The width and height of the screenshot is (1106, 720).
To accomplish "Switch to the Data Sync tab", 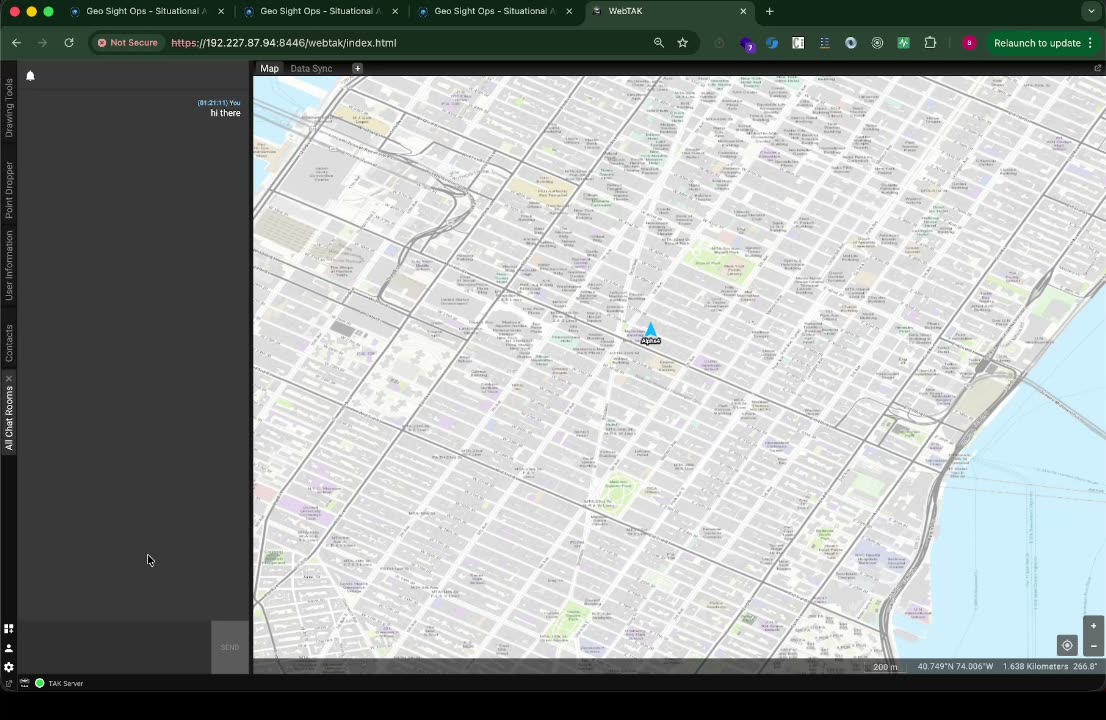I will [x=311, y=68].
